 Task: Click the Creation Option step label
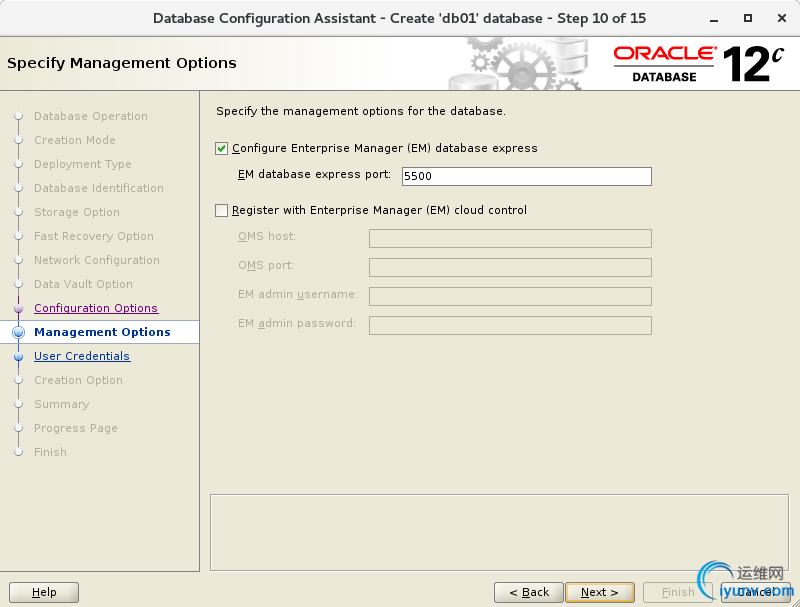coord(79,380)
